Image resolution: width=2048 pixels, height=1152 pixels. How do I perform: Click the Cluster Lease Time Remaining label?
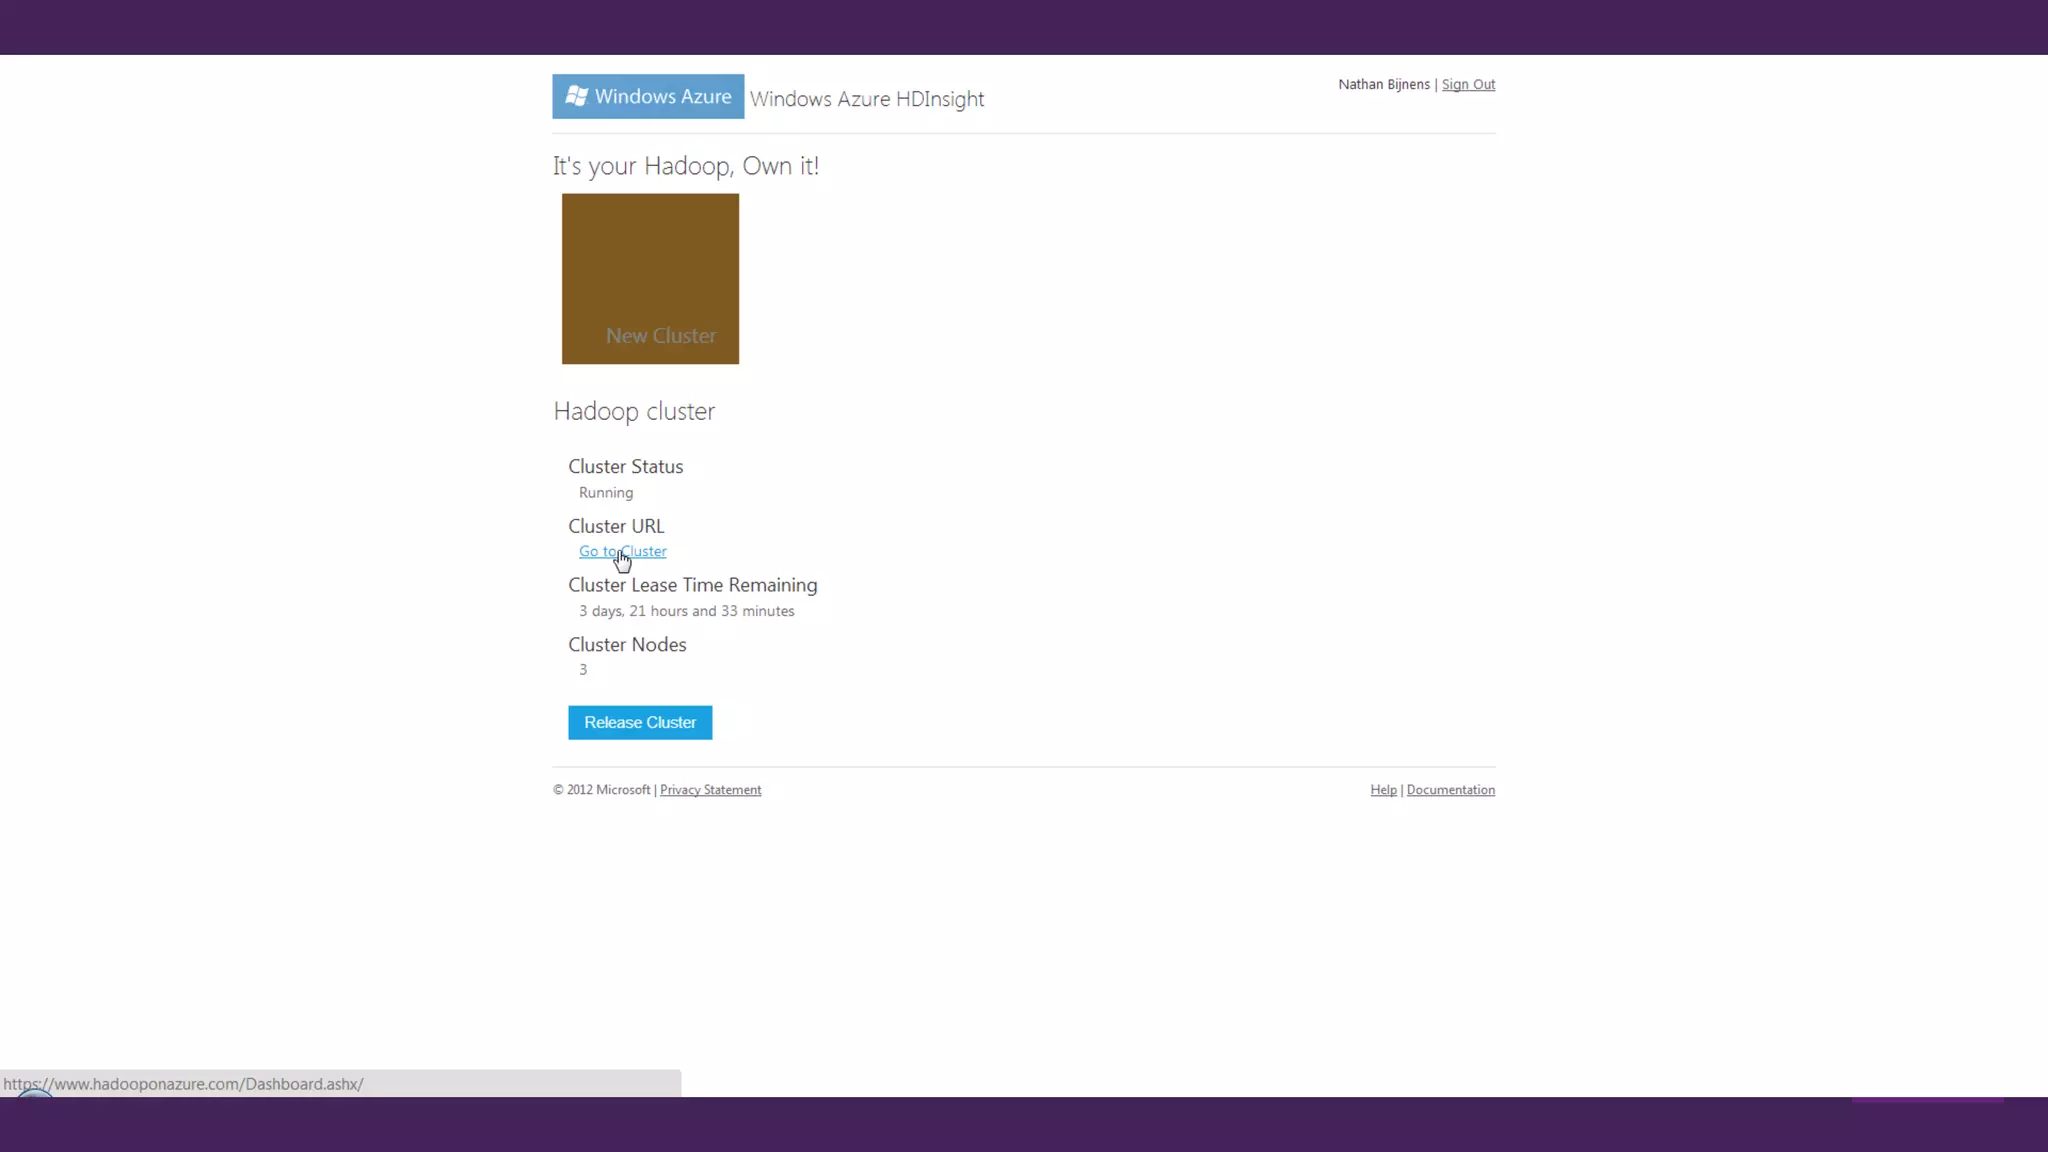click(692, 585)
